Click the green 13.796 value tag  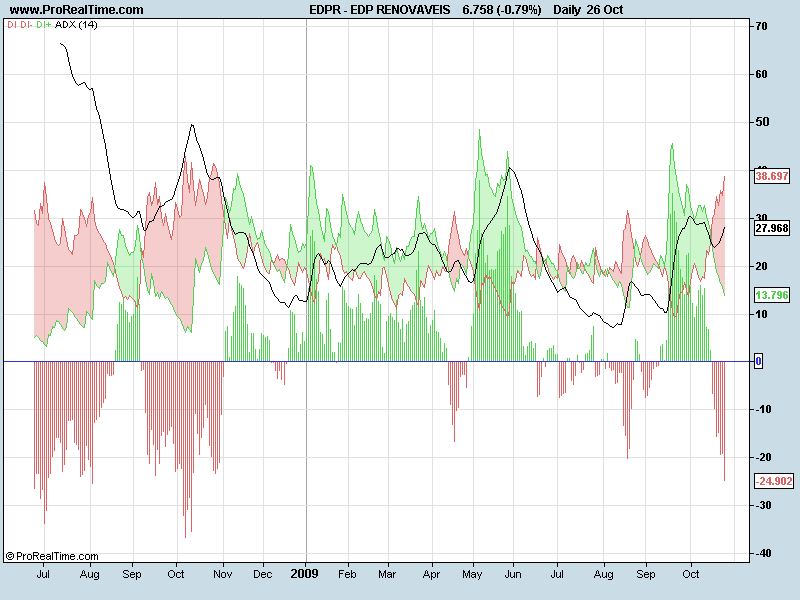(x=773, y=296)
